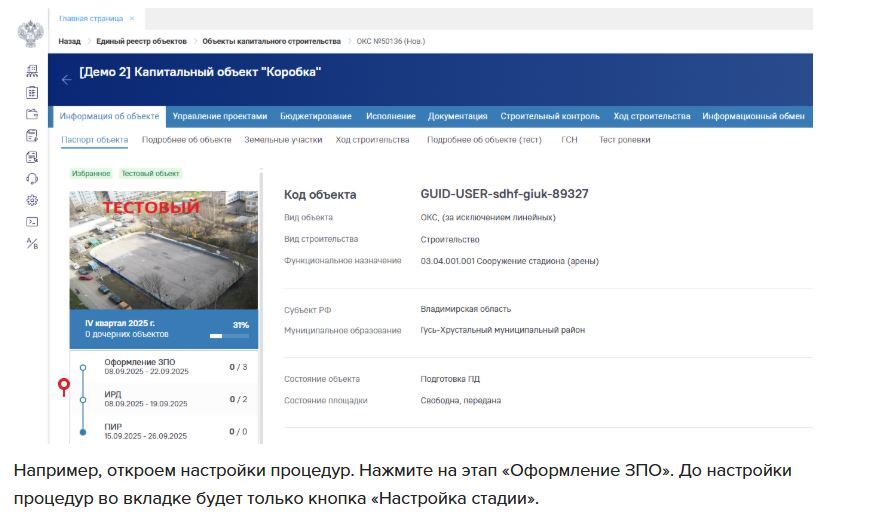
Task: Open the Подробнее об объекте sub-tab
Action: click(186, 140)
